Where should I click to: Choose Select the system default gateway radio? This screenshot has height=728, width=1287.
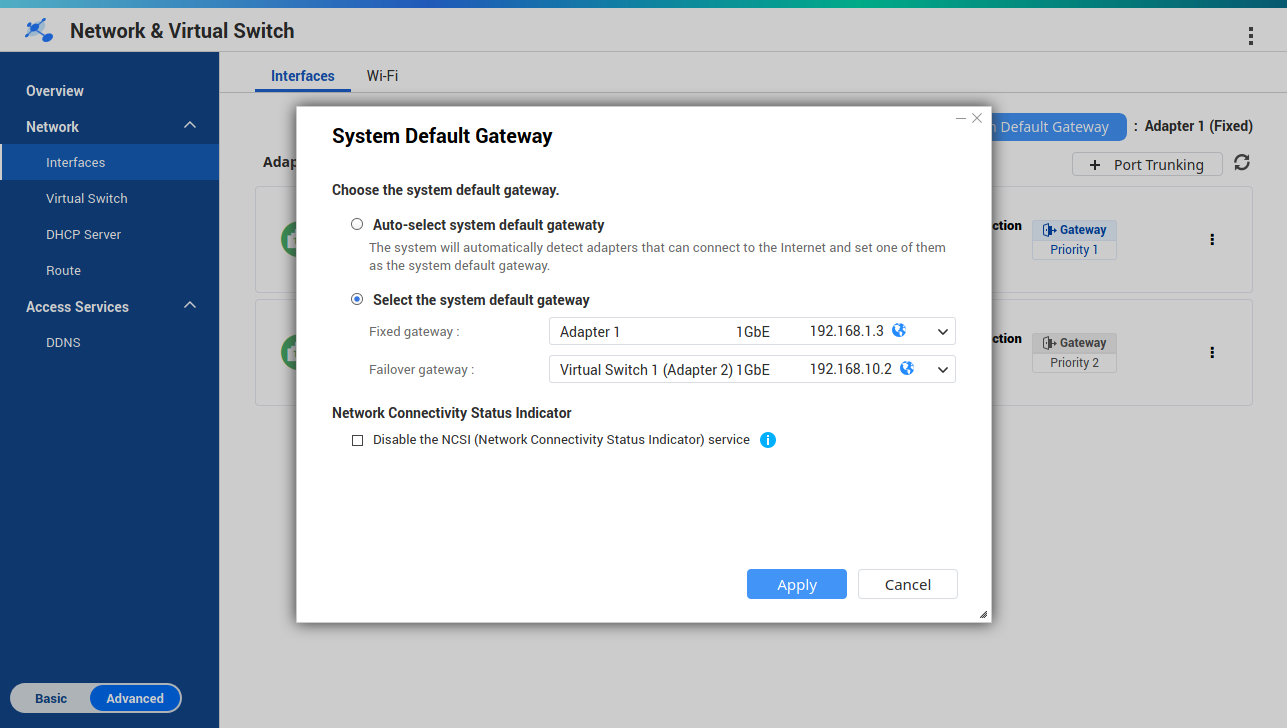(357, 300)
